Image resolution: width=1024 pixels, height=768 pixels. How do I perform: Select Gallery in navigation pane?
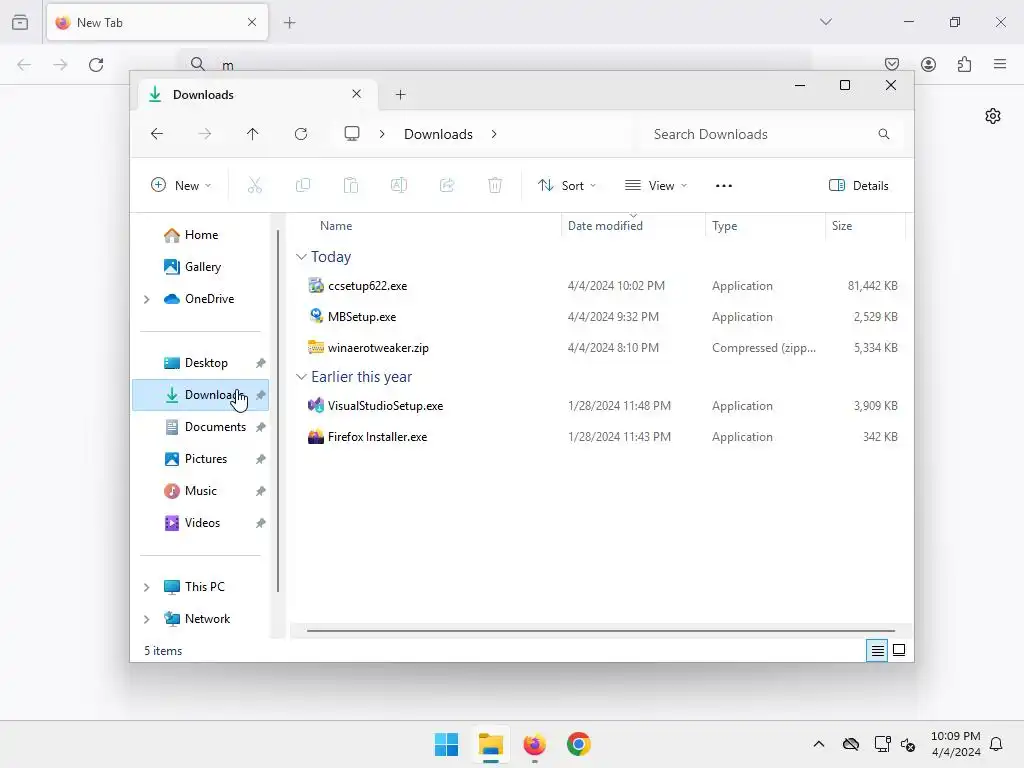[x=200, y=267]
